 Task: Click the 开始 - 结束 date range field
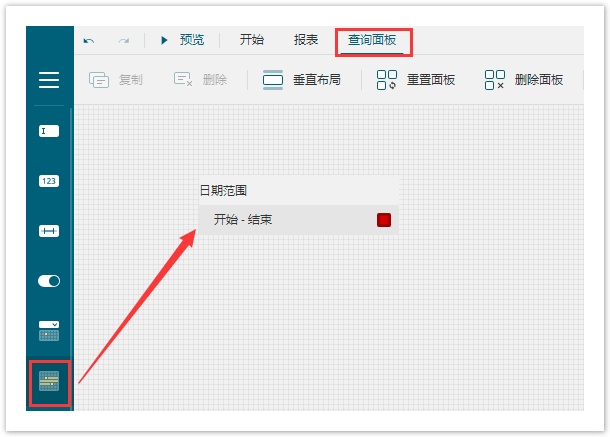[298, 220]
